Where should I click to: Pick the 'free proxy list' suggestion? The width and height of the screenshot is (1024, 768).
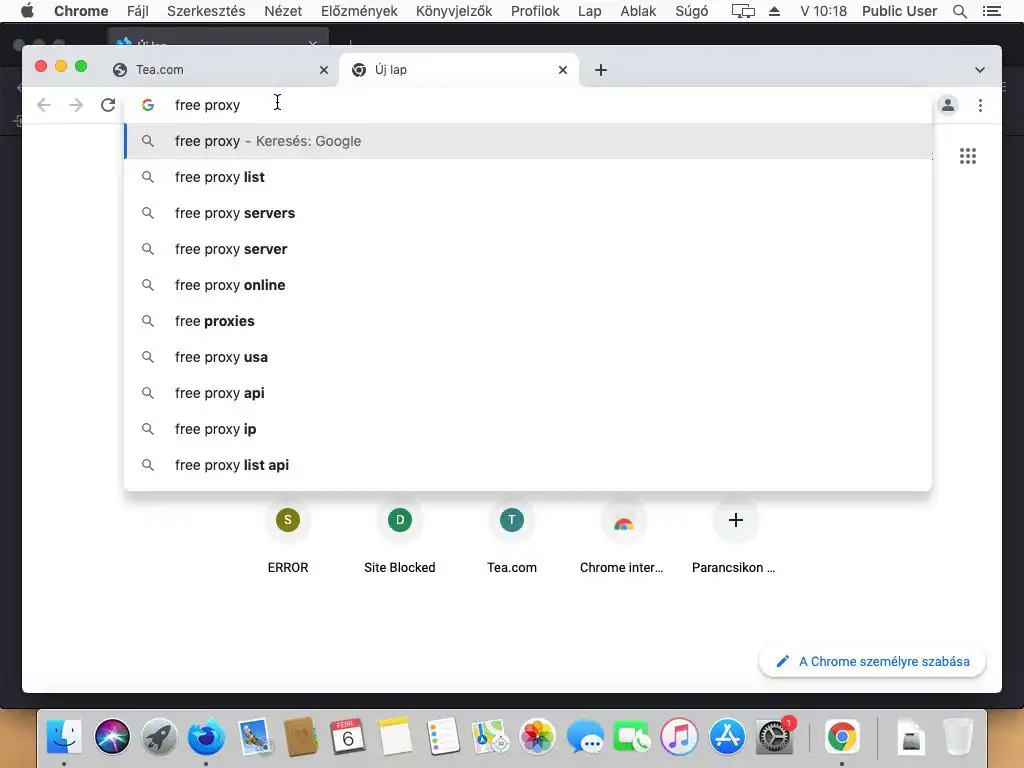point(528,177)
